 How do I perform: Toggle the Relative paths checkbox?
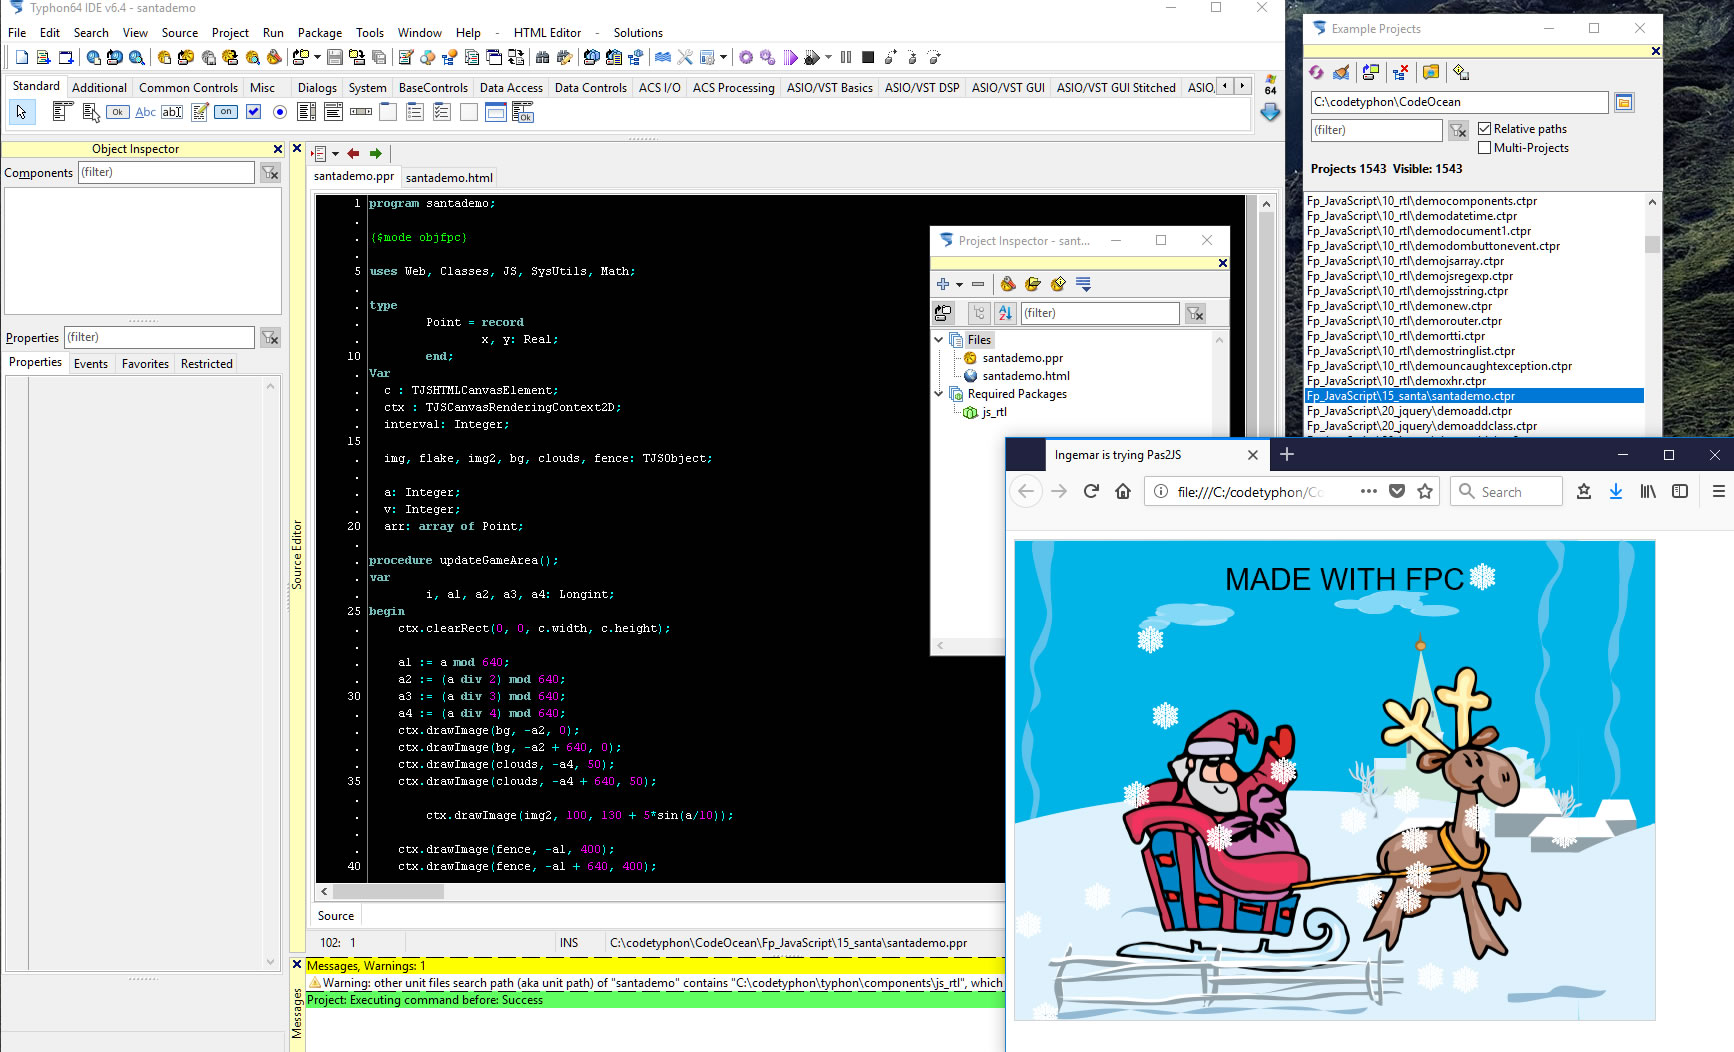pyautogui.click(x=1485, y=129)
